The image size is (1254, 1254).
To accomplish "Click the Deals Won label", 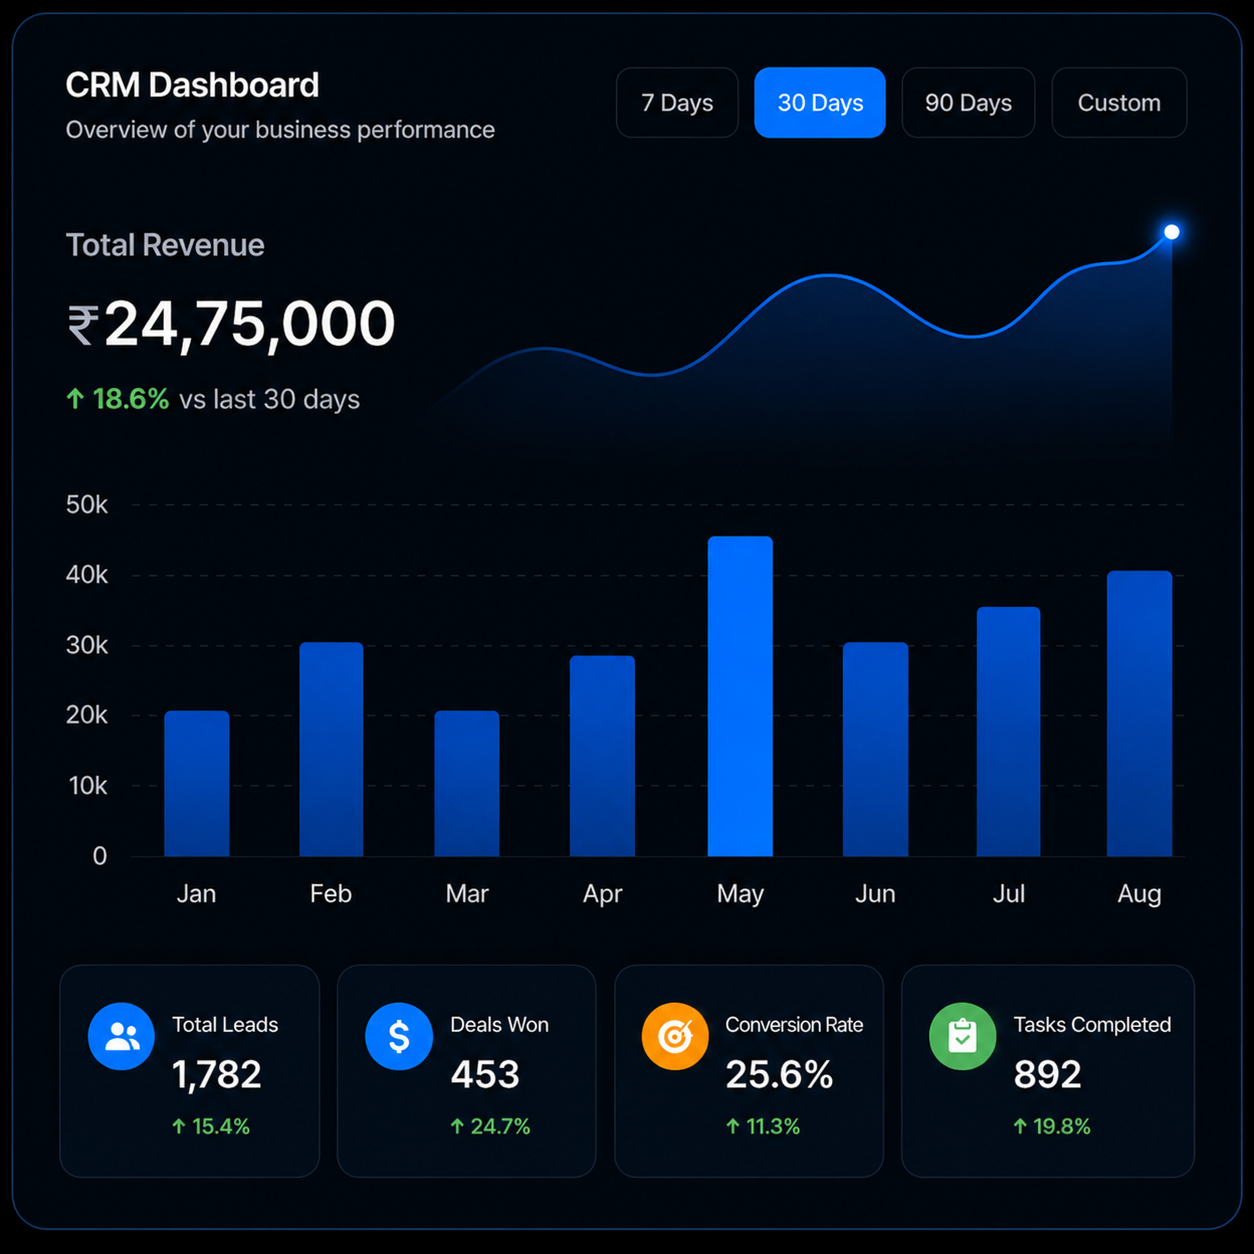I will (x=500, y=1025).
